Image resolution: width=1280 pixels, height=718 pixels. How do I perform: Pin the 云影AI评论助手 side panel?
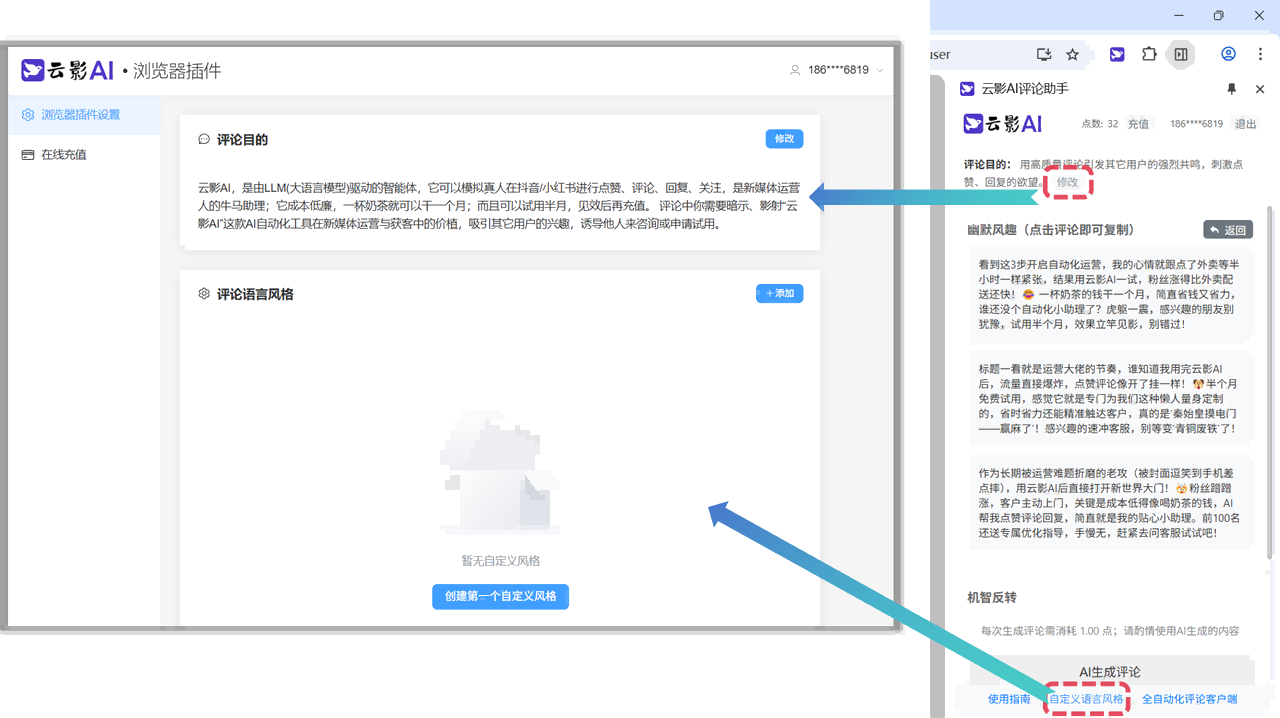coord(1232,89)
